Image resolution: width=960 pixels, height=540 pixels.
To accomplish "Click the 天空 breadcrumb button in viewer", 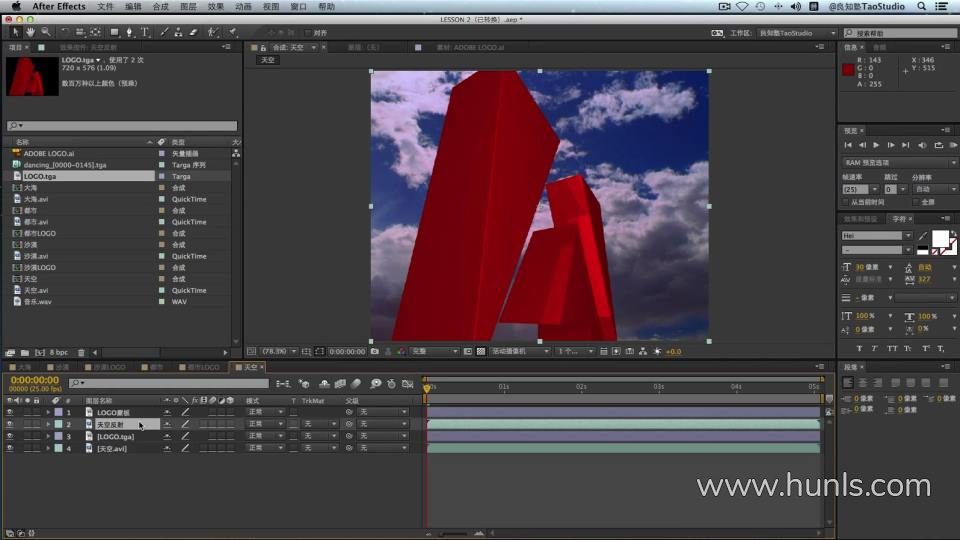I will point(268,60).
